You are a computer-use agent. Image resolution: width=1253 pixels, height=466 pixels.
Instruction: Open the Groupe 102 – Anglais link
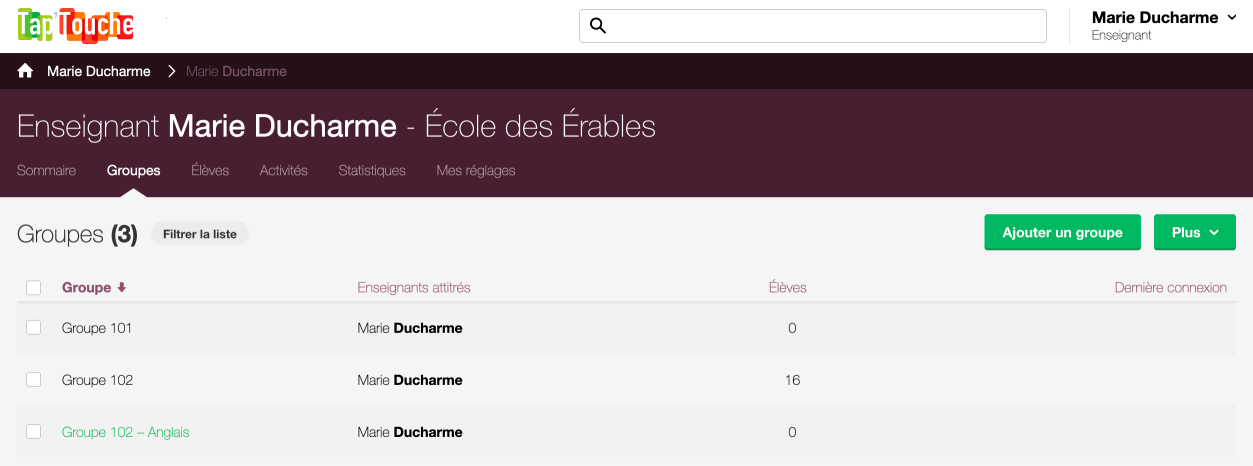pyautogui.click(x=126, y=432)
